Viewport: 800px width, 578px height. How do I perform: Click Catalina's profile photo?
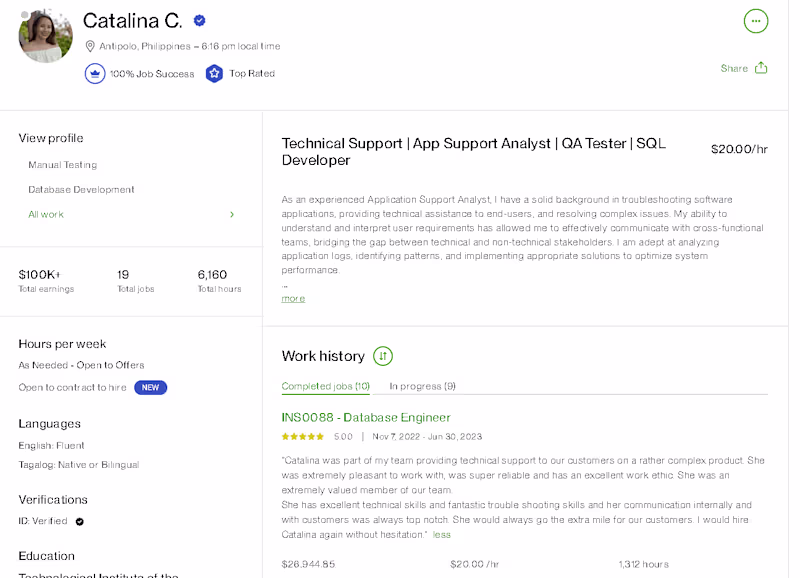(x=45, y=36)
